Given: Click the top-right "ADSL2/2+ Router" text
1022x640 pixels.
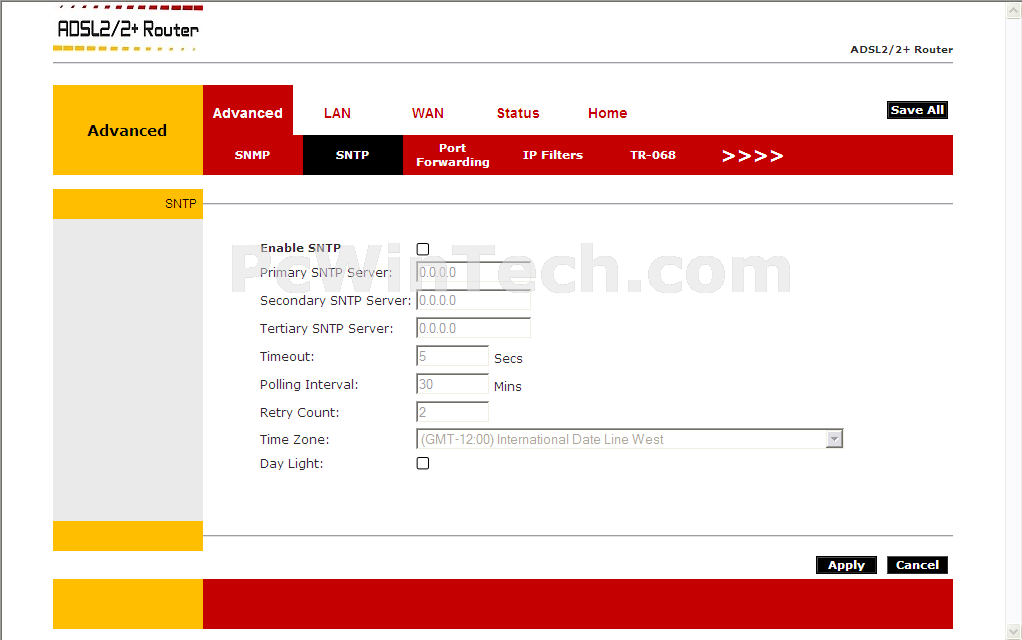Looking at the screenshot, I should [x=901, y=50].
